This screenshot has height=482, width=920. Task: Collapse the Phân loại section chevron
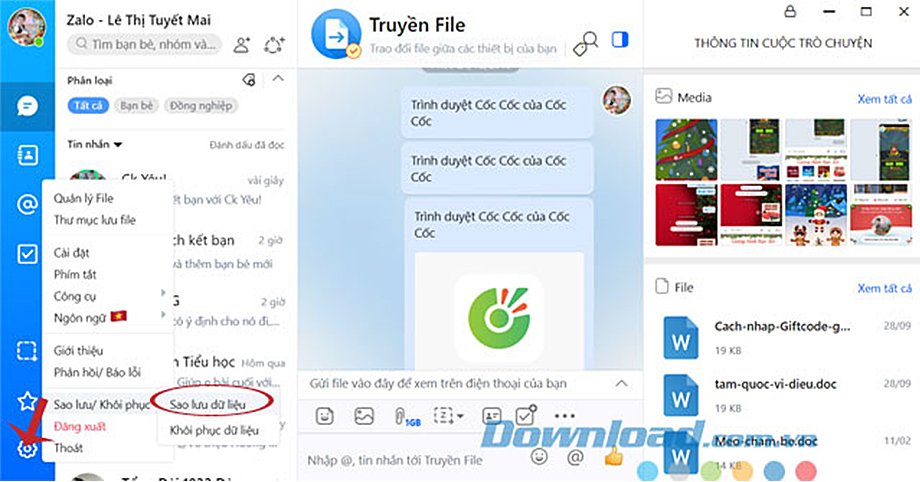pyautogui.click(x=278, y=78)
